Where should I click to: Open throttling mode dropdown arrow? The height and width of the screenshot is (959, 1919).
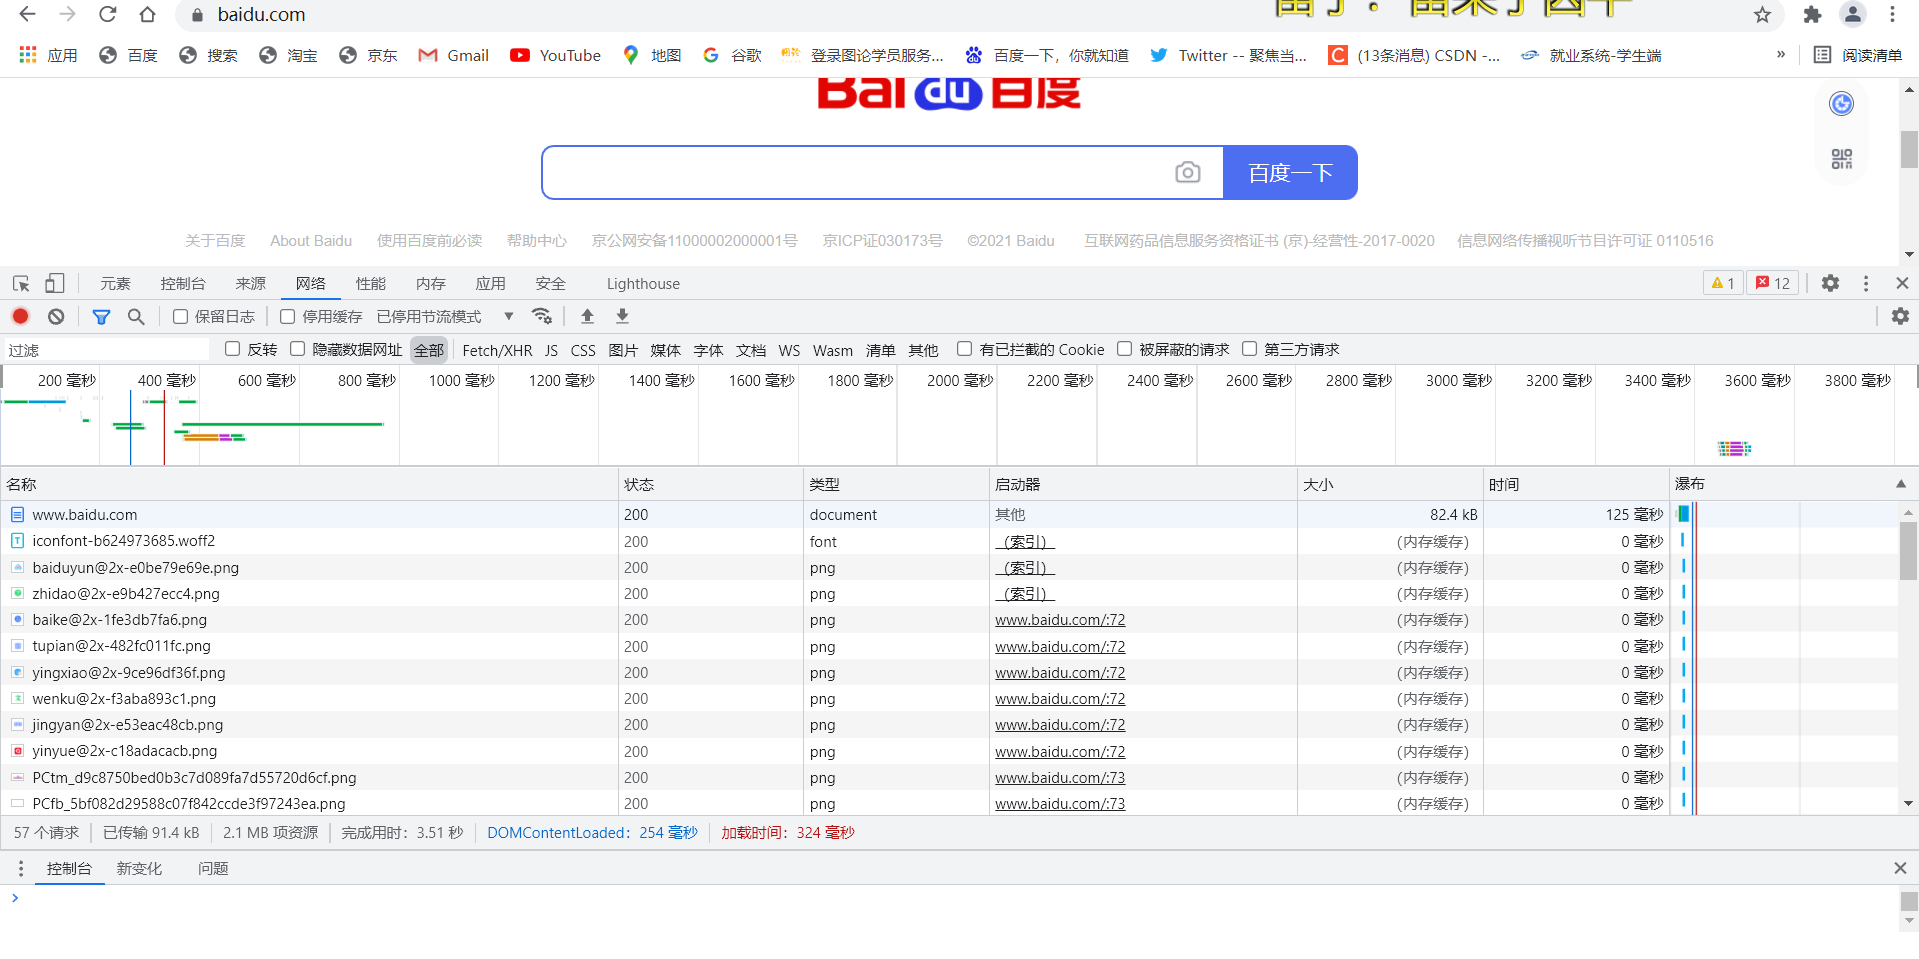coord(509,317)
